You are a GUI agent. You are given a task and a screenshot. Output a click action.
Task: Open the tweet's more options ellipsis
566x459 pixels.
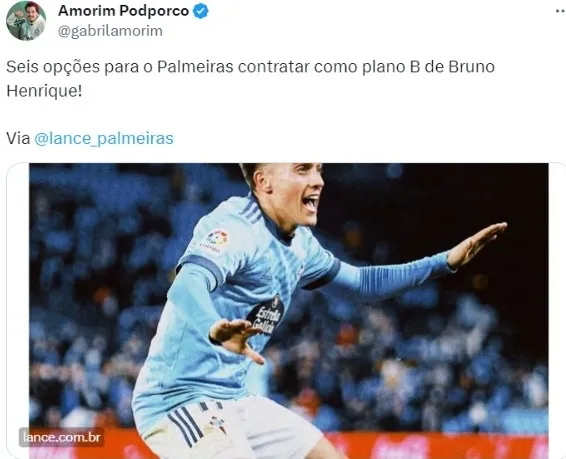[561, 12]
